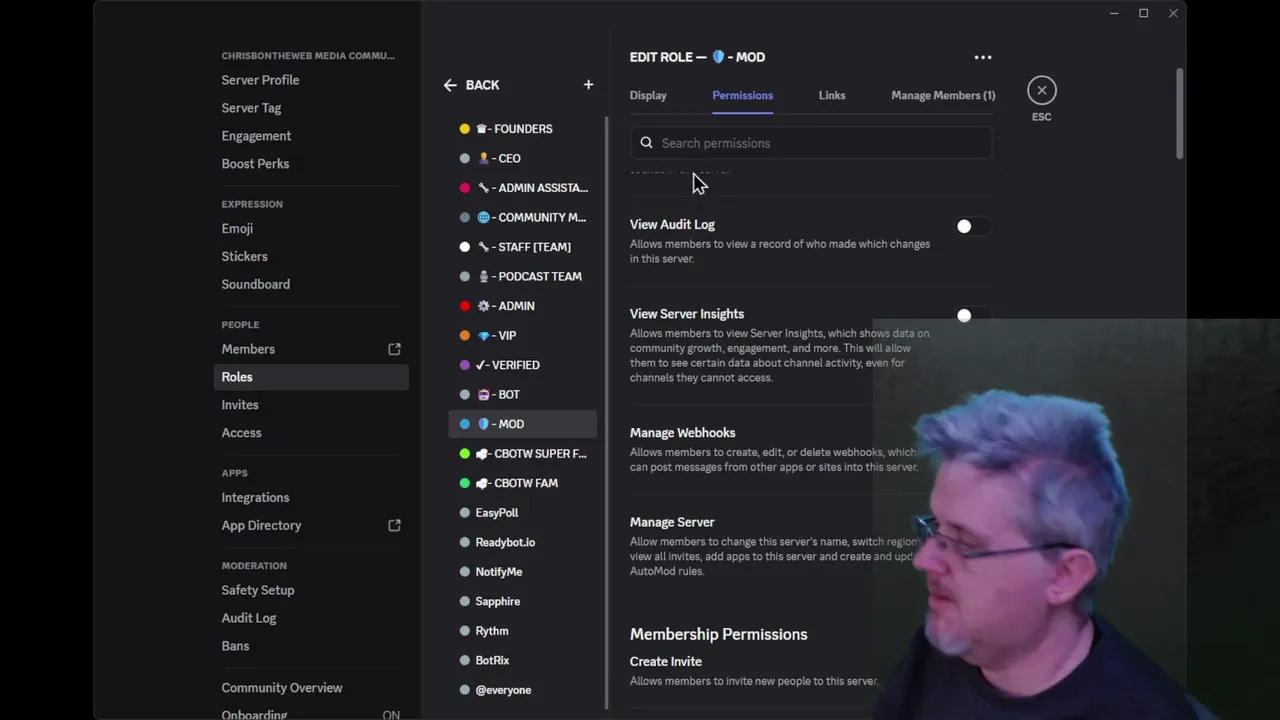This screenshot has height=720, width=1280.
Task: Click the Search permissions field
Action: tap(811, 143)
